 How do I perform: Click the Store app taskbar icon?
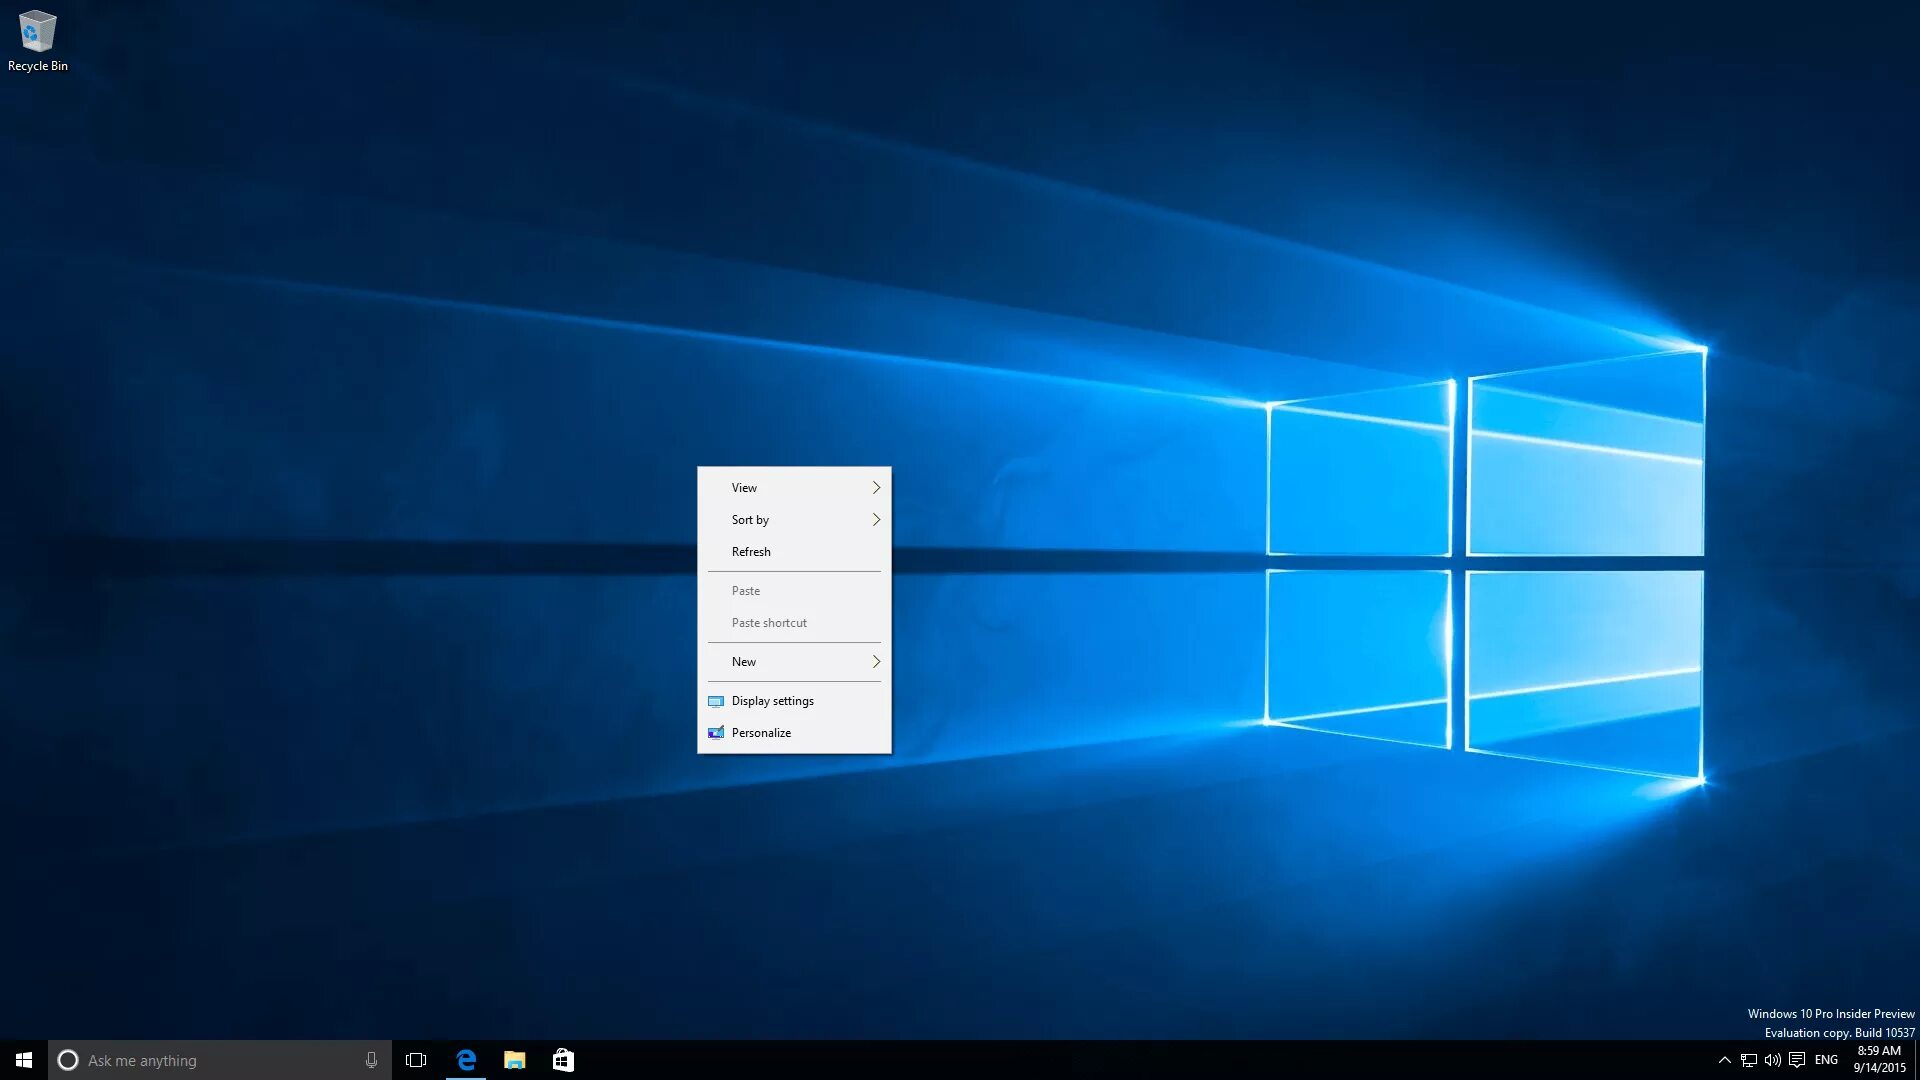pyautogui.click(x=562, y=1059)
